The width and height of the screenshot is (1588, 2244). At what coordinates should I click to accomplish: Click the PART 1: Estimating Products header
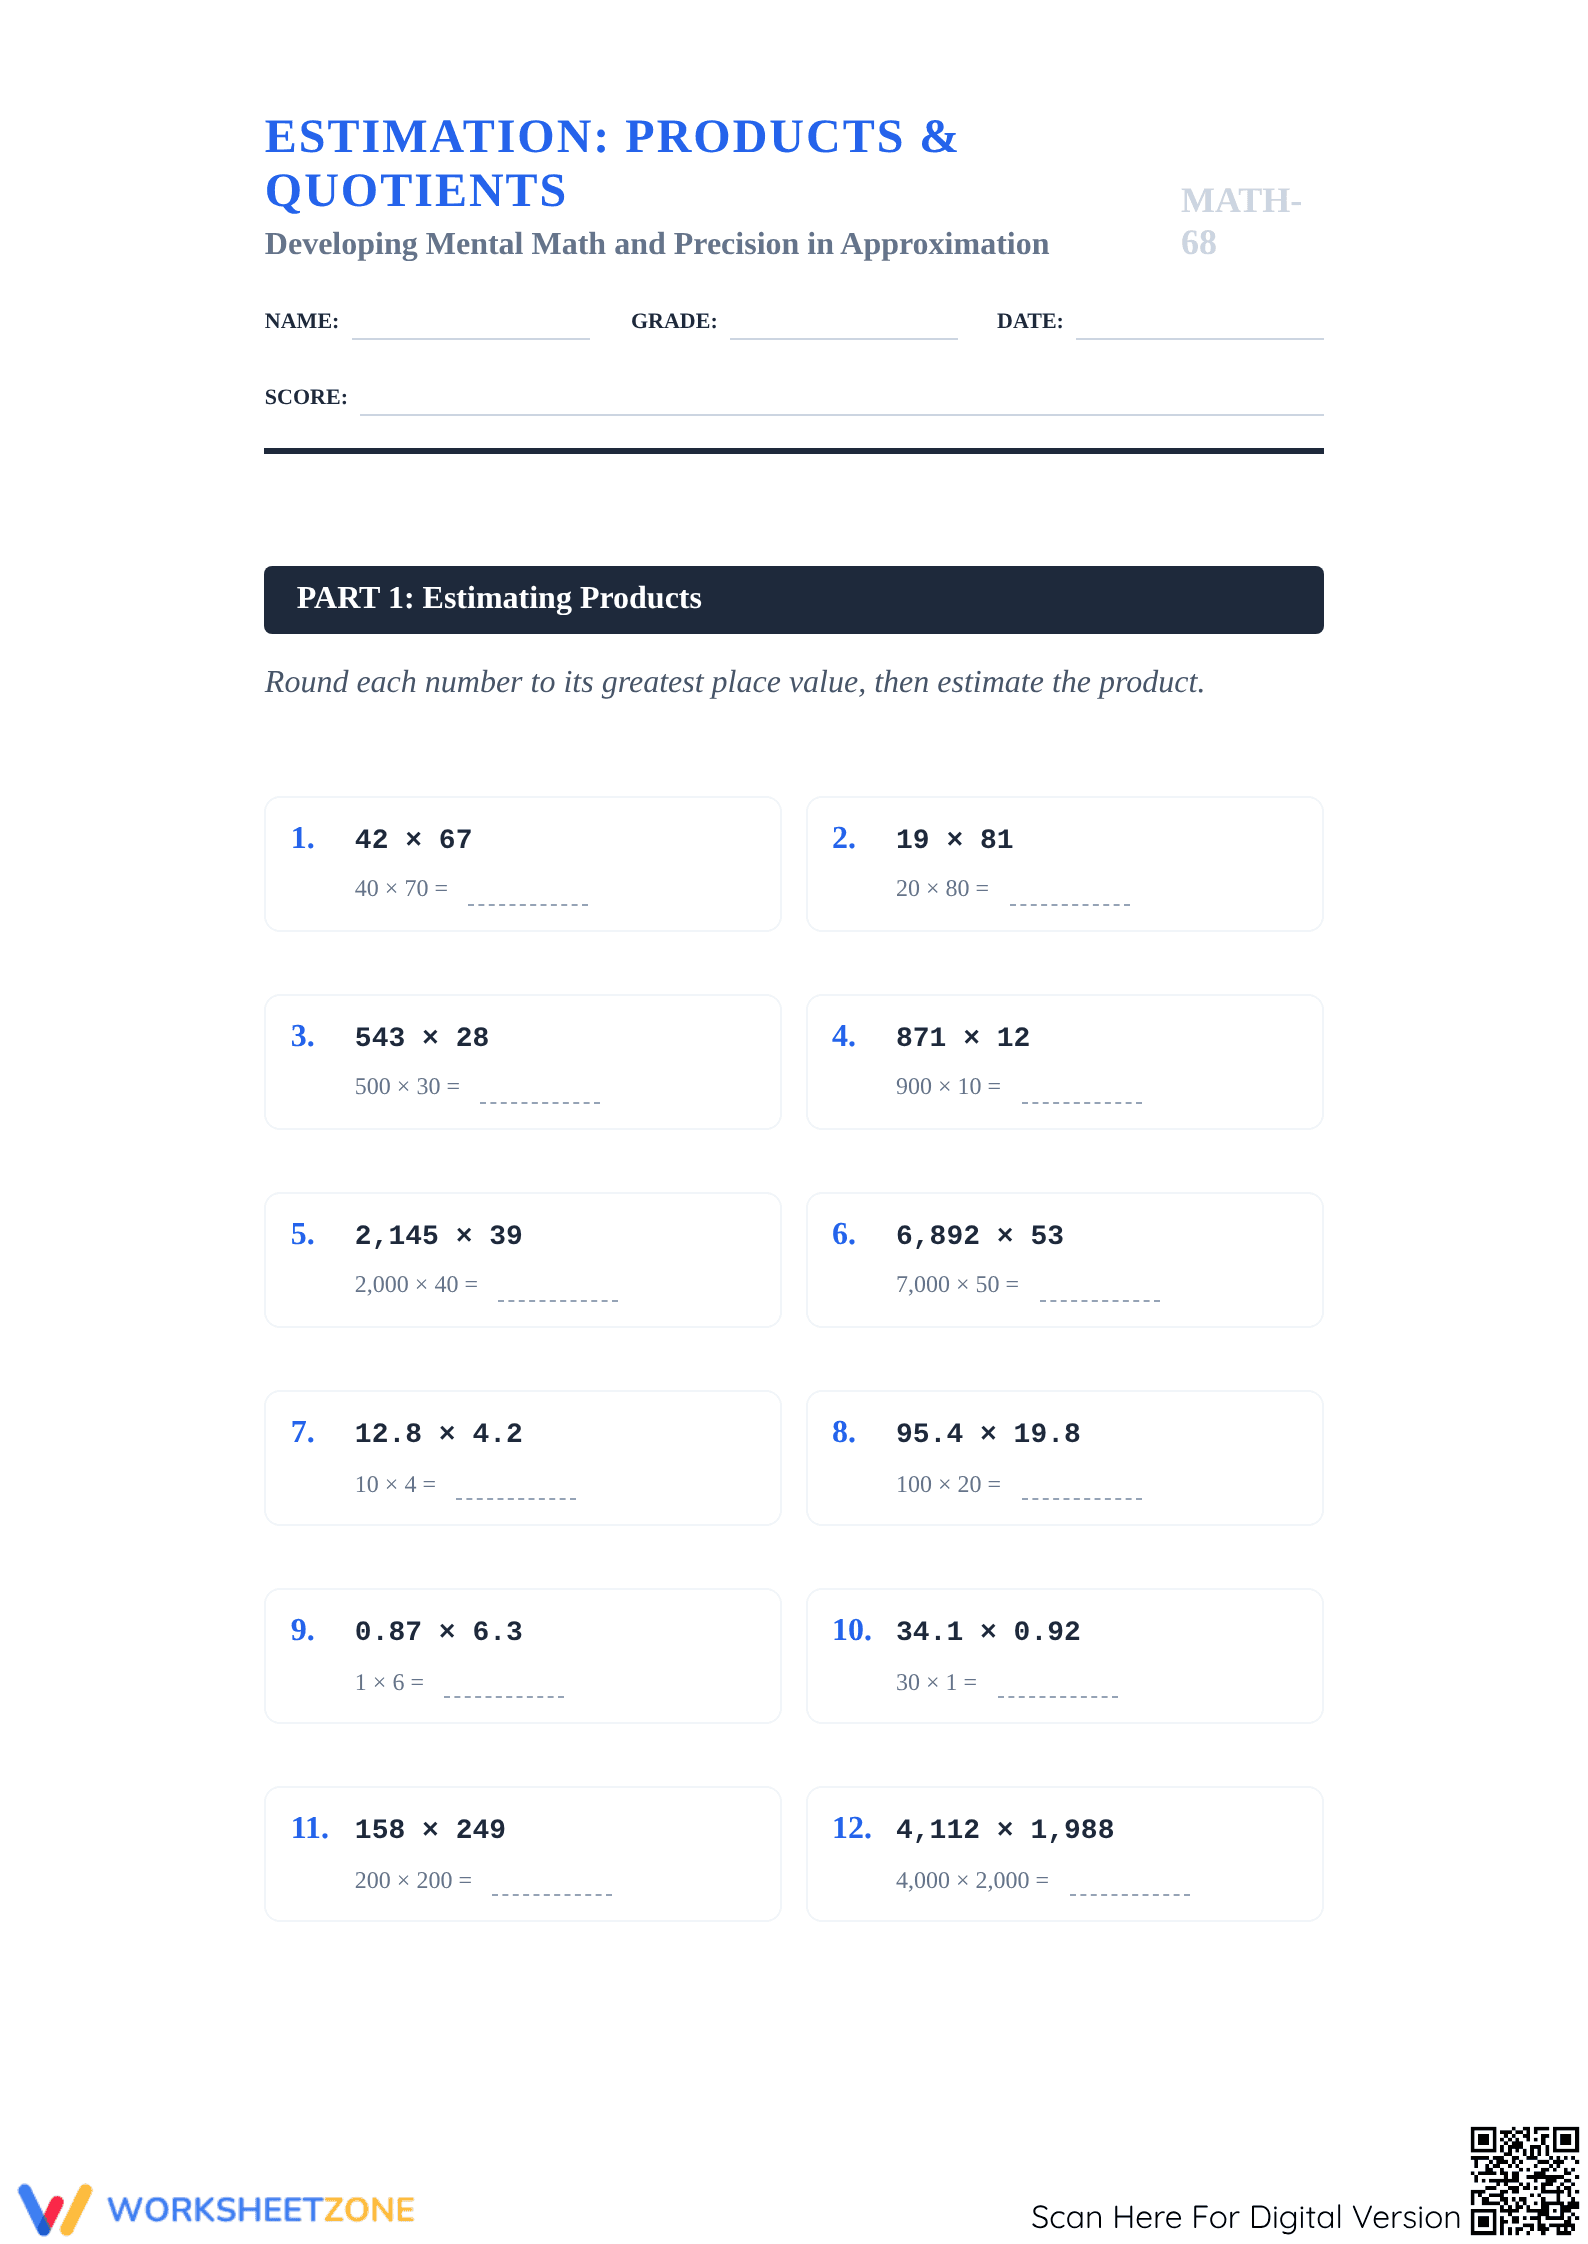pyautogui.click(x=794, y=600)
